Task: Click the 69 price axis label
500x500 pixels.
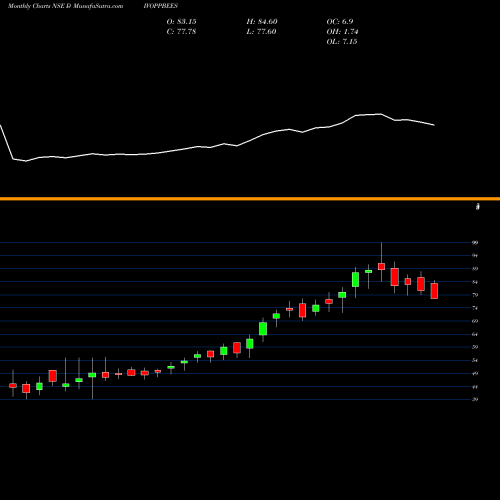Action: click(x=475, y=321)
